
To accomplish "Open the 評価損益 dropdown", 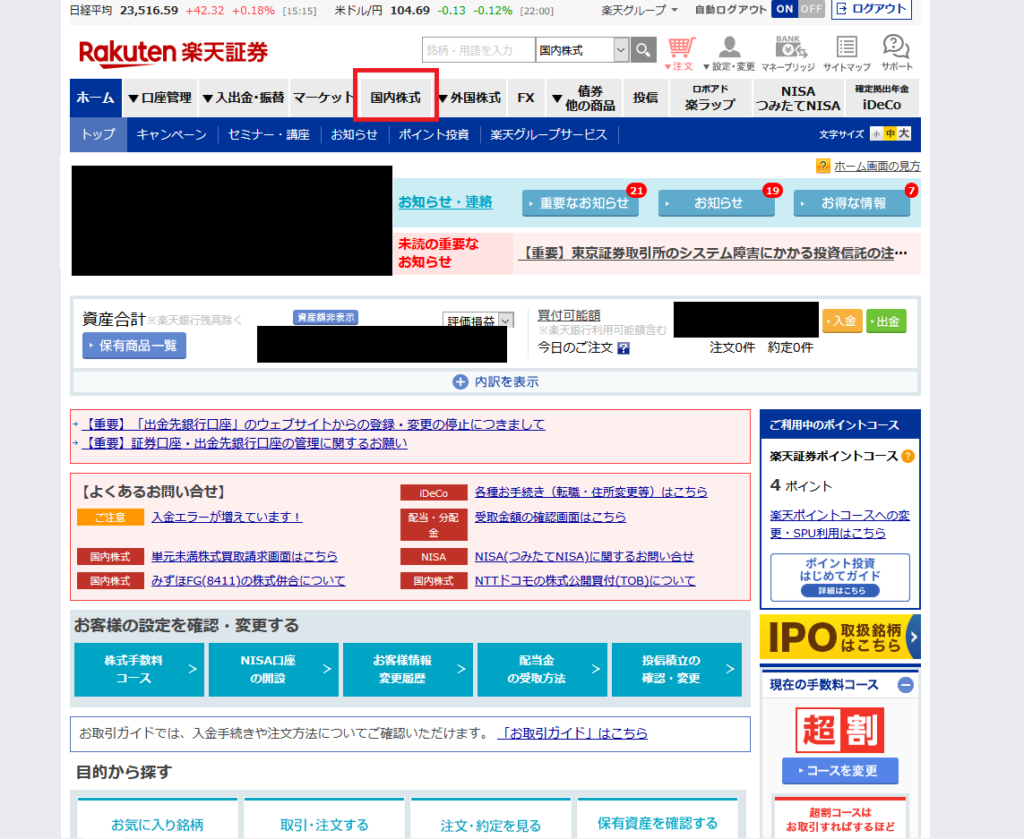I will pos(478,320).
